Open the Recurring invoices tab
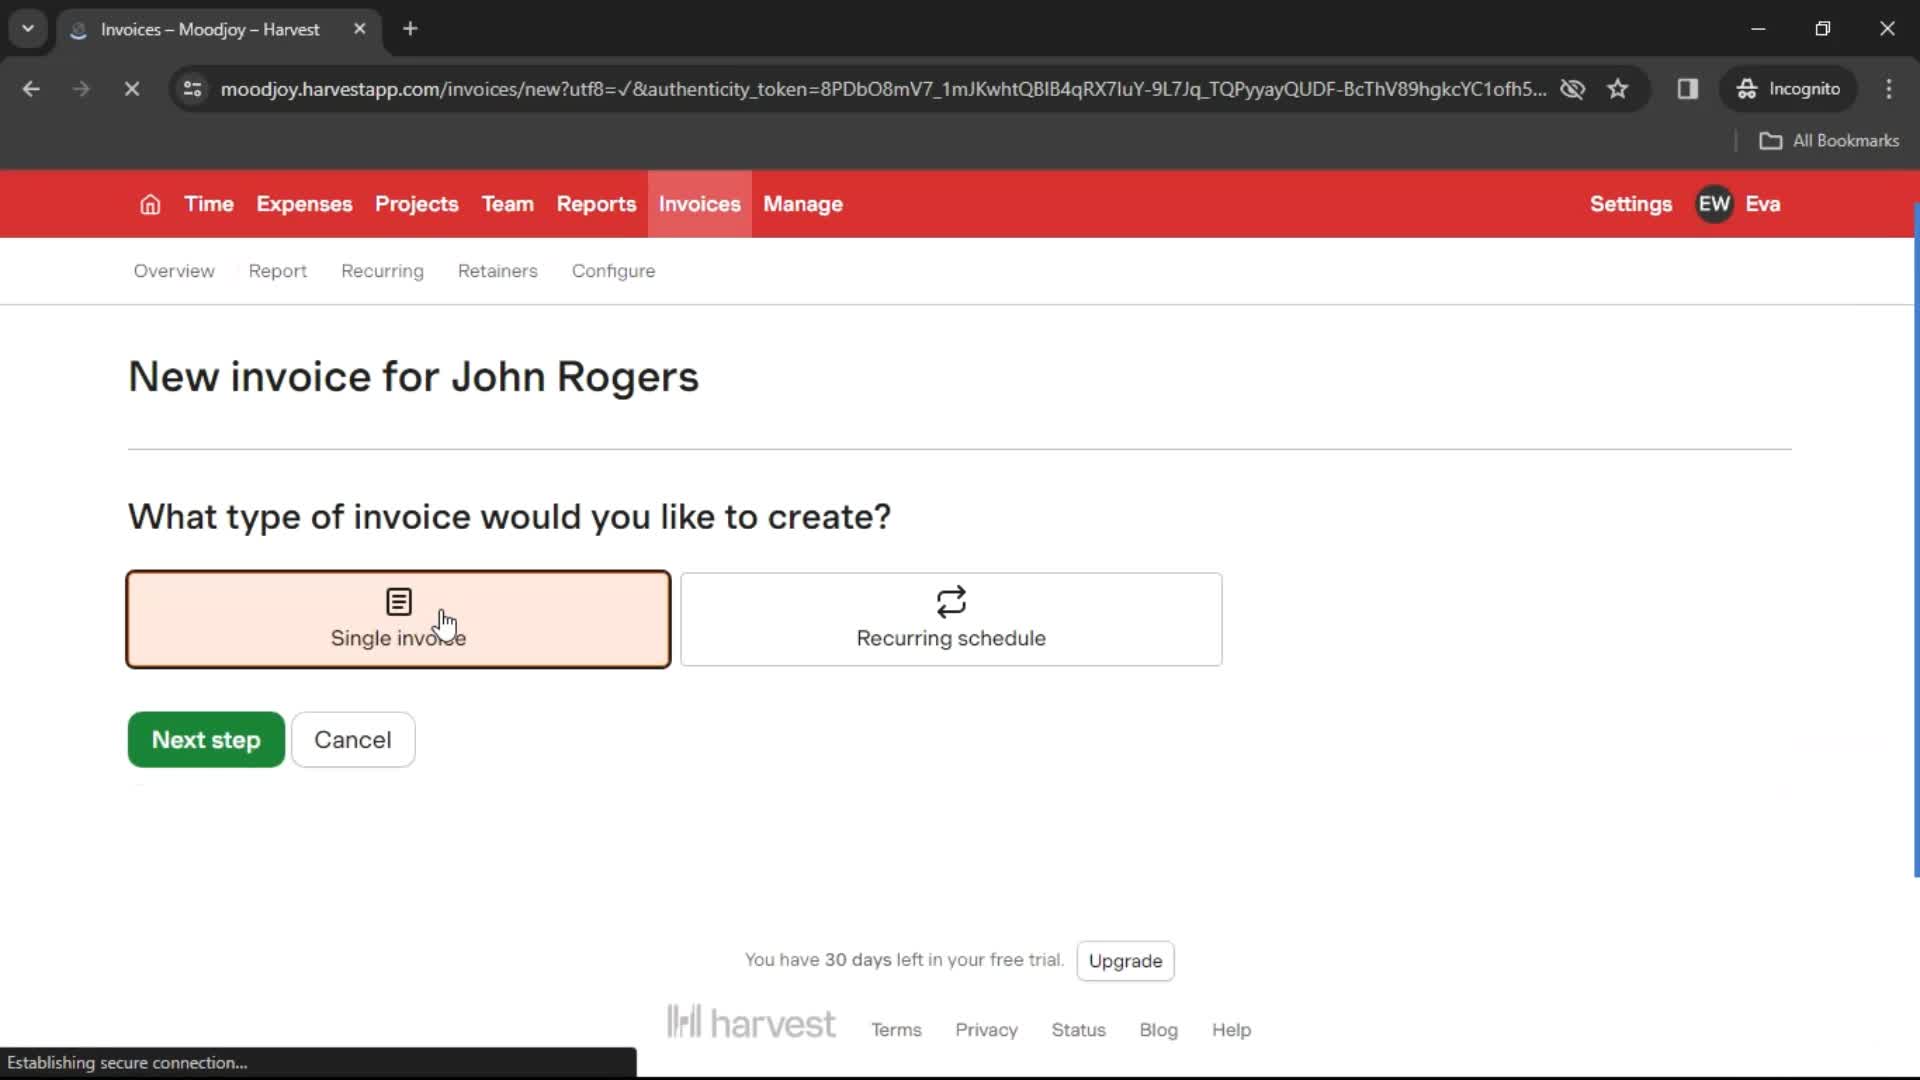Screen dimensions: 1920x1080 [x=382, y=270]
